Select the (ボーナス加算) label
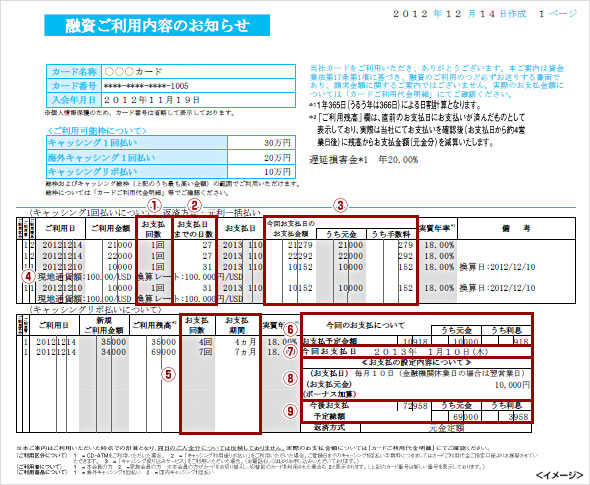This screenshot has width=590, height=485. click(330, 394)
